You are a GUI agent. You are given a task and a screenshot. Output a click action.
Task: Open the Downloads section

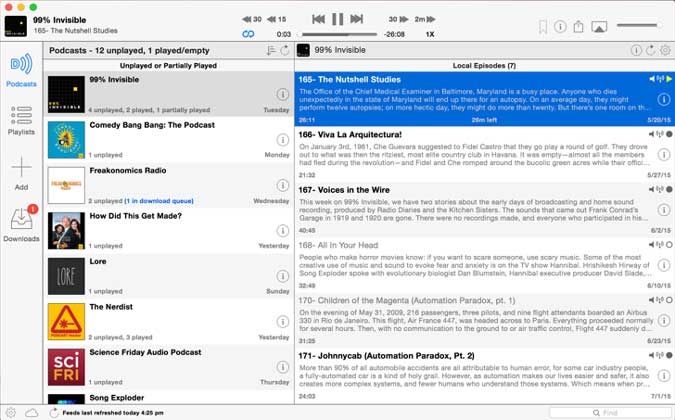pyautogui.click(x=22, y=224)
